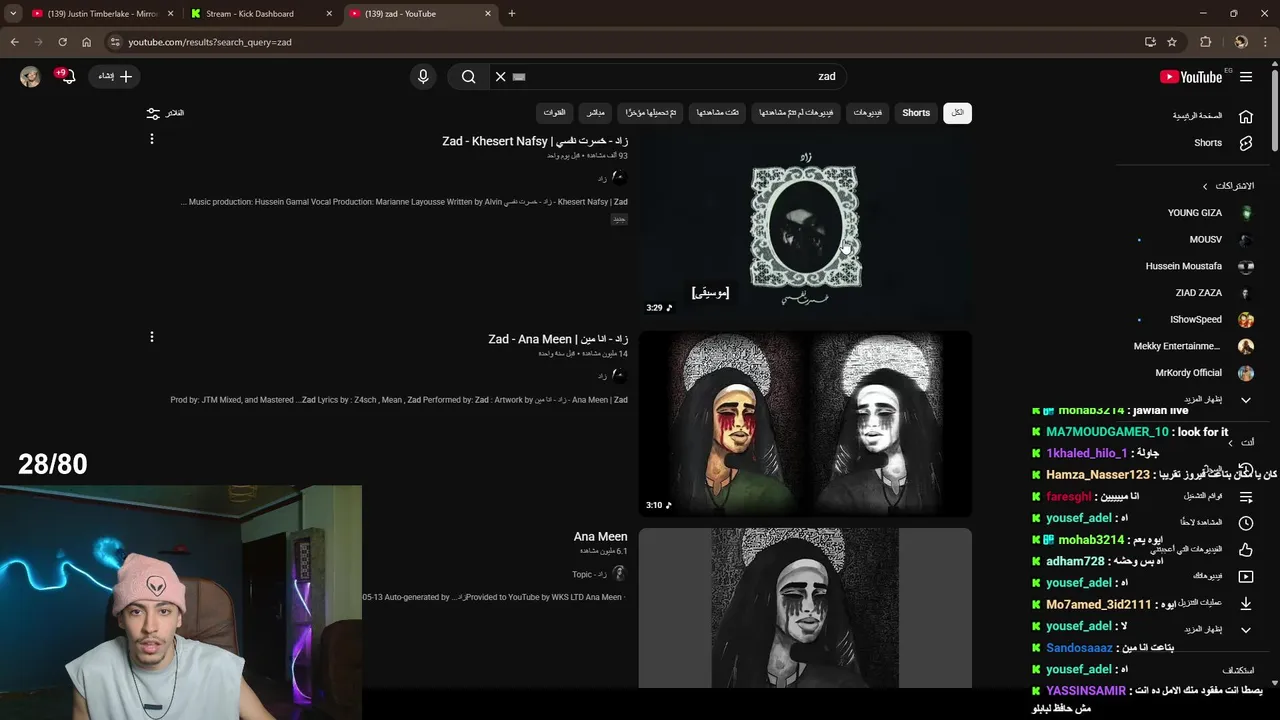Clear the search query with X
1280x720 pixels.
click(x=501, y=77)
